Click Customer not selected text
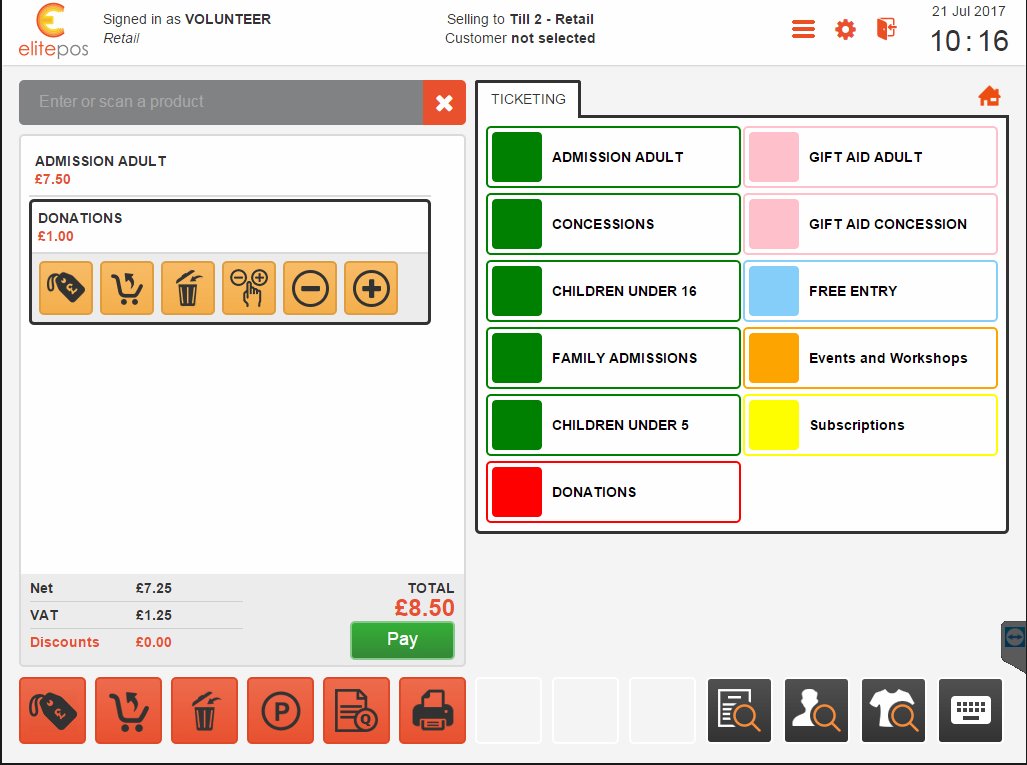Screen dimensions: 1027x765 520,38
